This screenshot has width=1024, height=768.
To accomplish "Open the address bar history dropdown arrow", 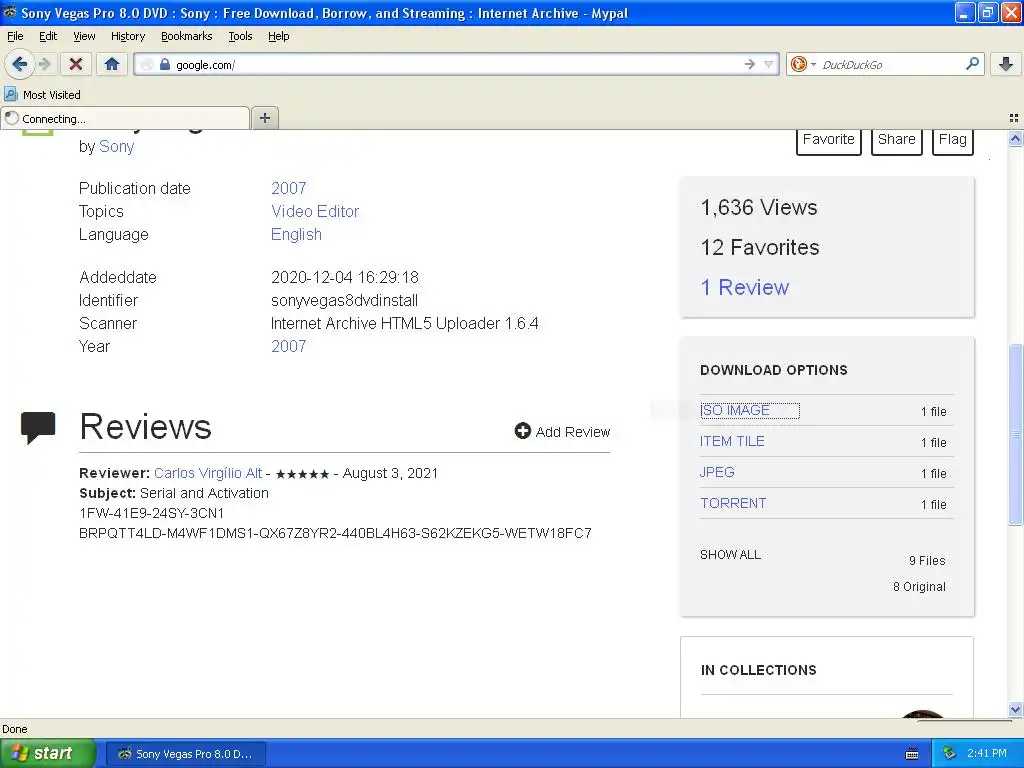I will 769,64.
